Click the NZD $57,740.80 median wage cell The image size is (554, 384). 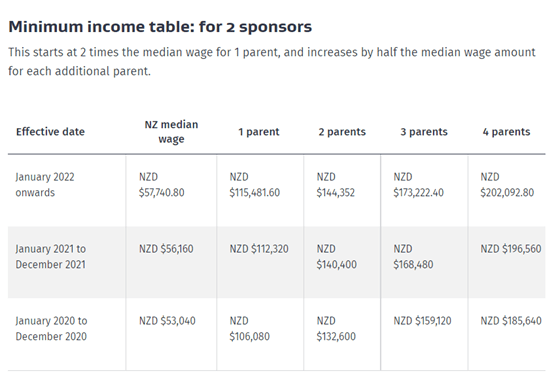(161, 185)
